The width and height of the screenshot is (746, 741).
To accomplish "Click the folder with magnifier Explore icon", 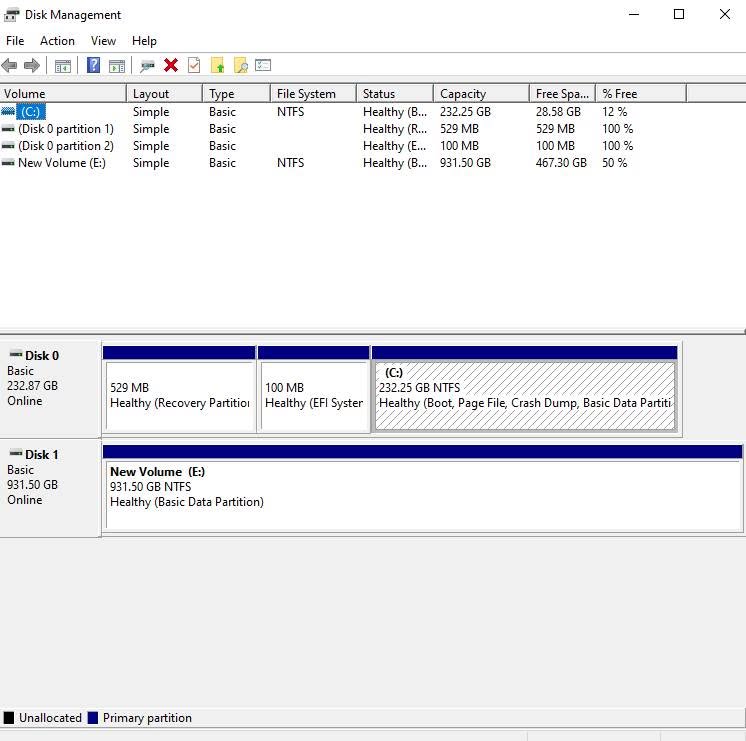I will click(x=241, y=65).
